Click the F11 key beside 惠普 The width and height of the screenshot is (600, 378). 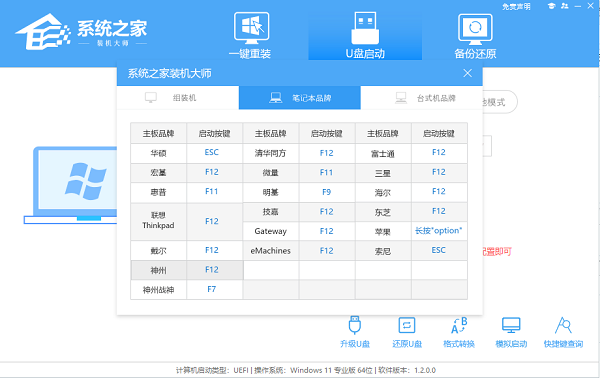pyautogui.click(x=215, y=192)
